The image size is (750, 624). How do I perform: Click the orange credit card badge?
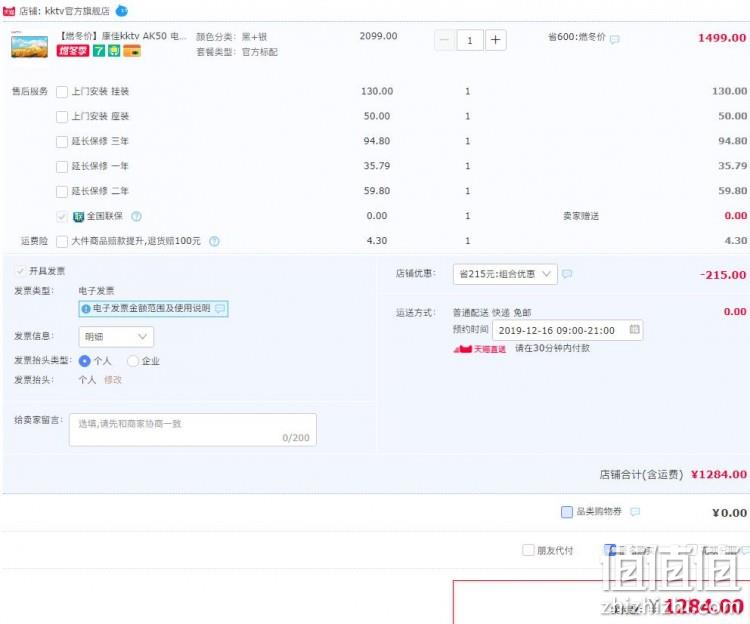click(x=132, y=50)
